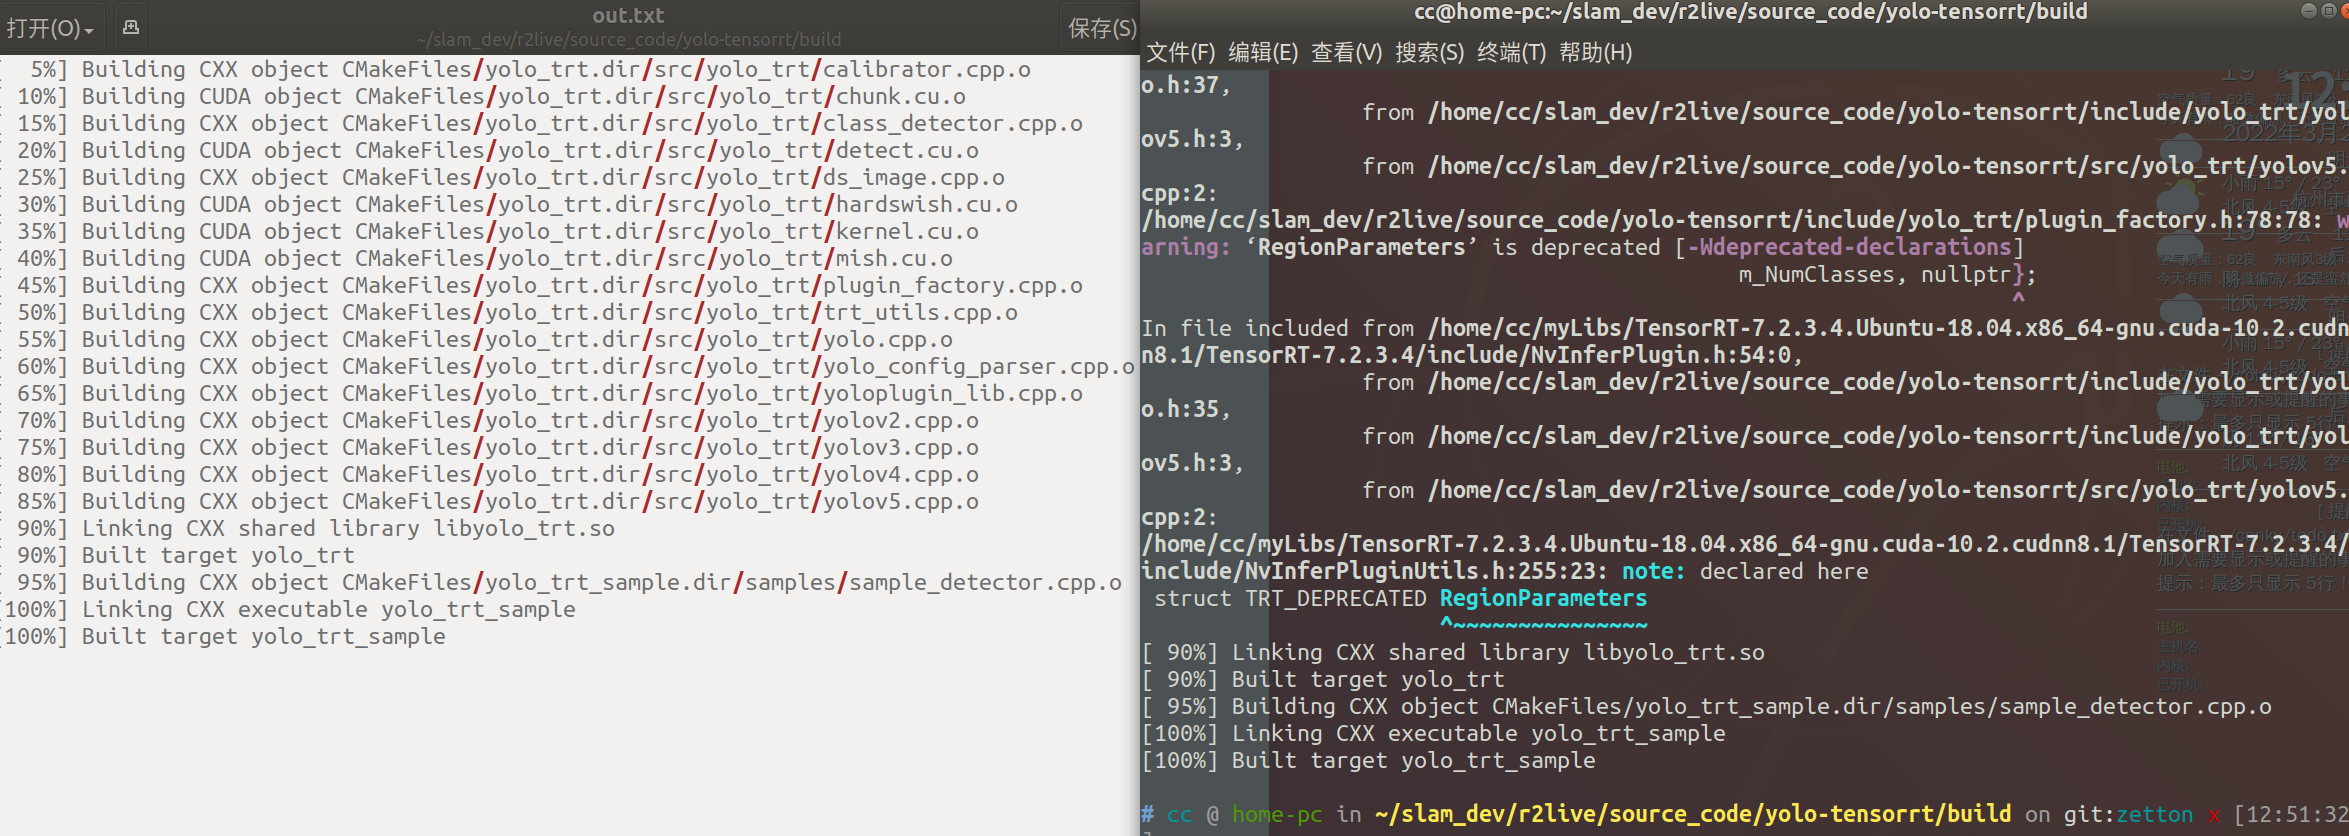Click terminal line '[100%] Built target yolo_trt_sample'

(x=1368, y=760)
